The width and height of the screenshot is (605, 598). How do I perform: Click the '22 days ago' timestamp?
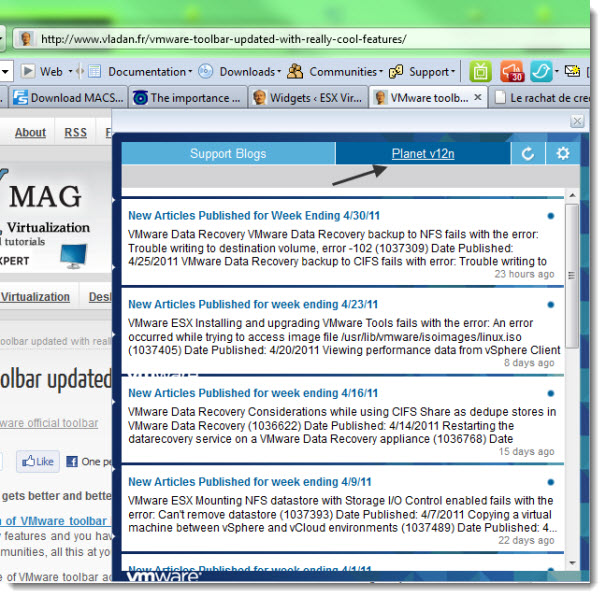[x=526, y=540]
